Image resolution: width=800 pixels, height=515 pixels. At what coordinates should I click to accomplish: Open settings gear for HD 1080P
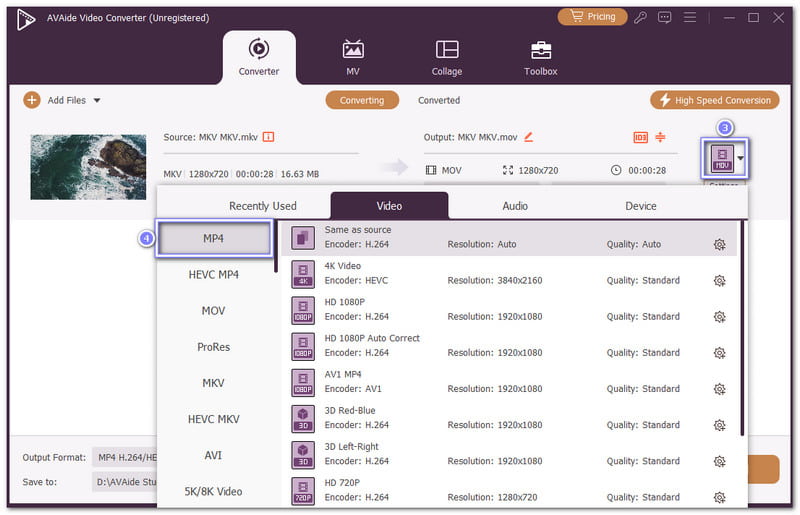click(719, 317)
